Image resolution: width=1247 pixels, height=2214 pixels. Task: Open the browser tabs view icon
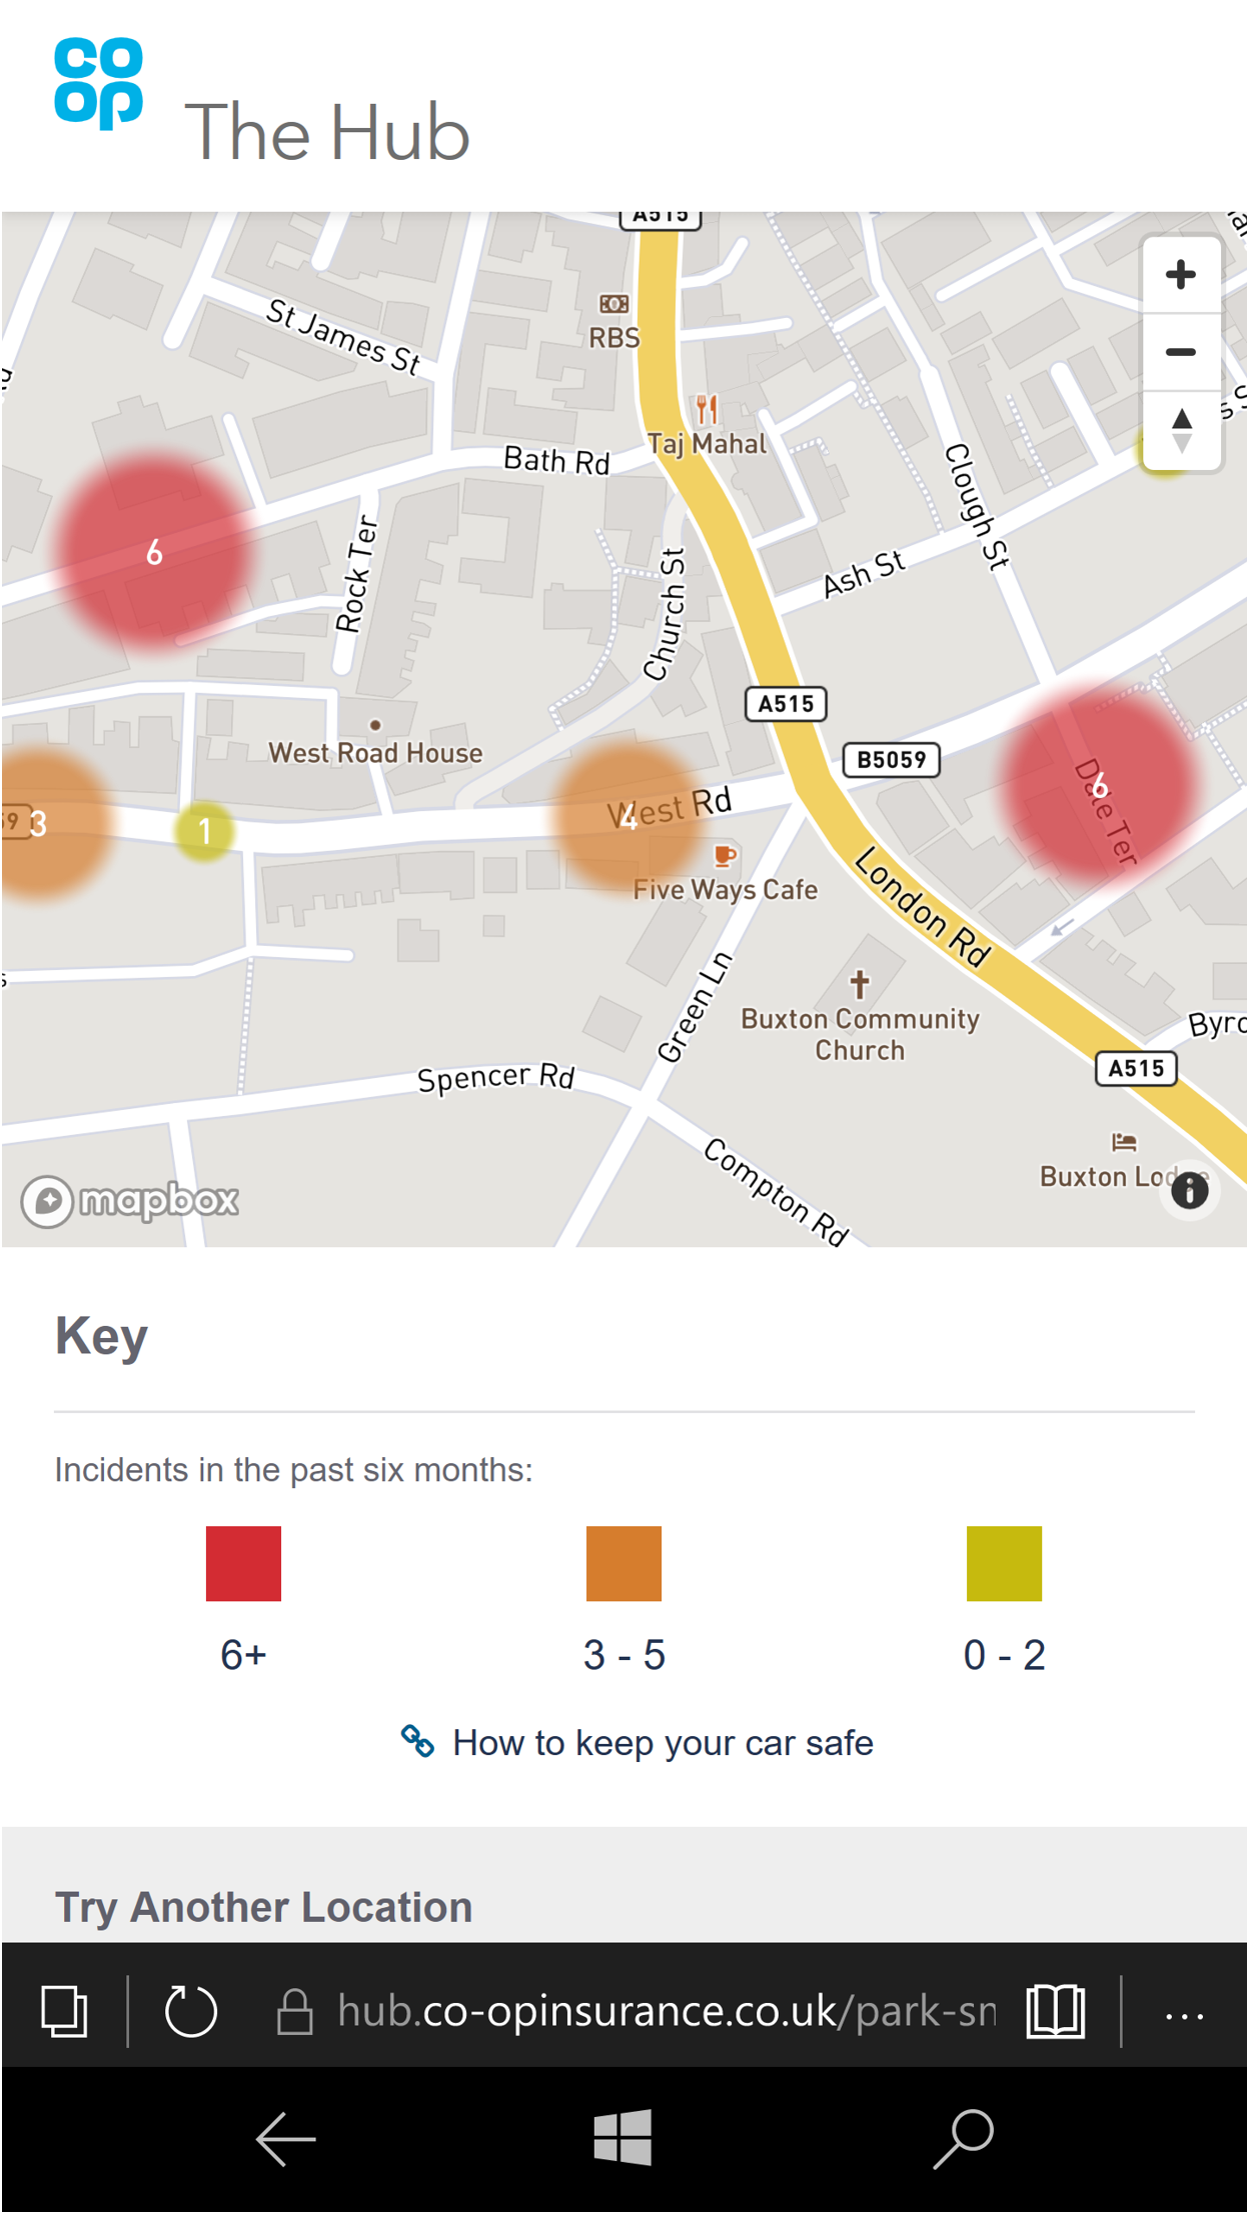pos(64,2010)
